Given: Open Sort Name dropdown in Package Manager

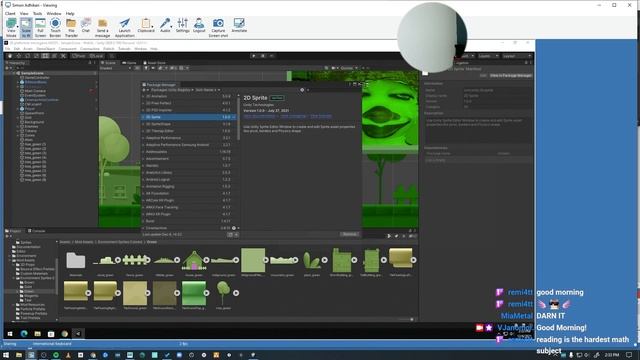Looking at the screenshot, I should [x=207, y=90].
